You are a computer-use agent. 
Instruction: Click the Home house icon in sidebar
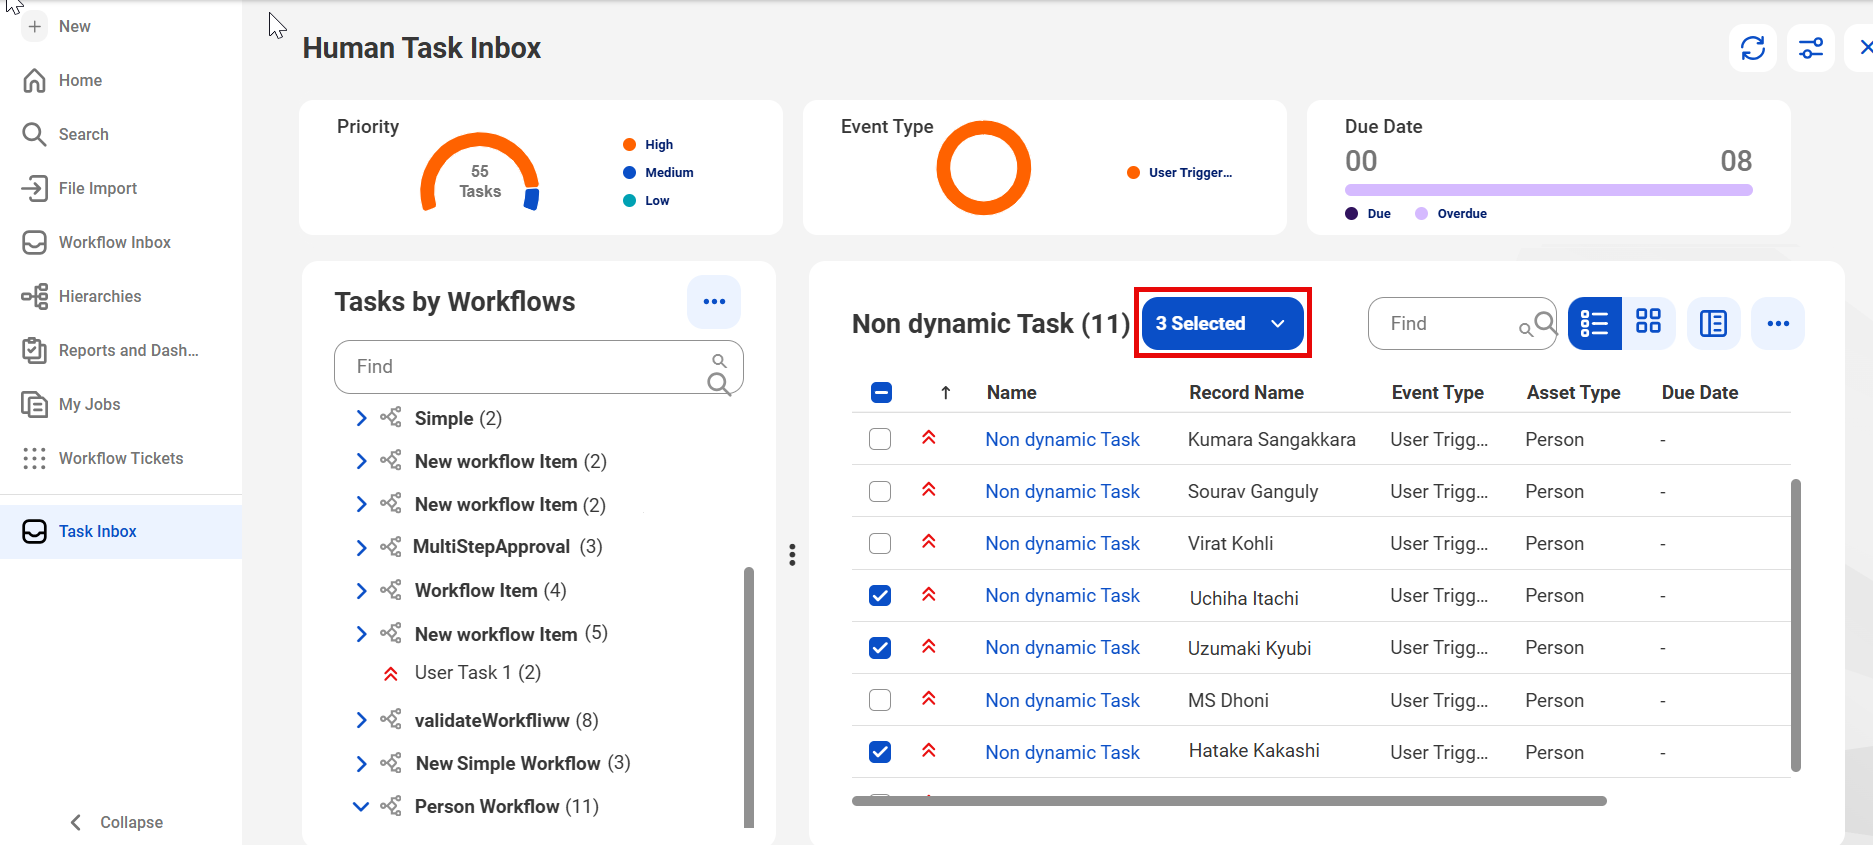pos(35,80)
